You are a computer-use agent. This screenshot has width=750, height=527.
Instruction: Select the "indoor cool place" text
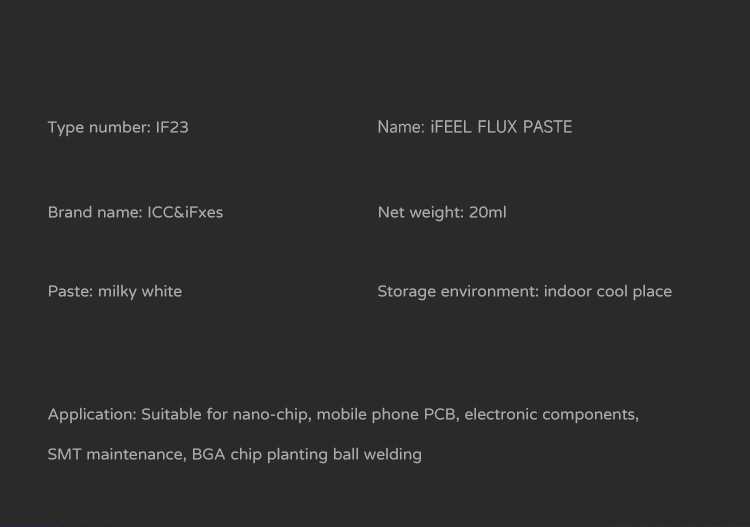click(608, 291)
